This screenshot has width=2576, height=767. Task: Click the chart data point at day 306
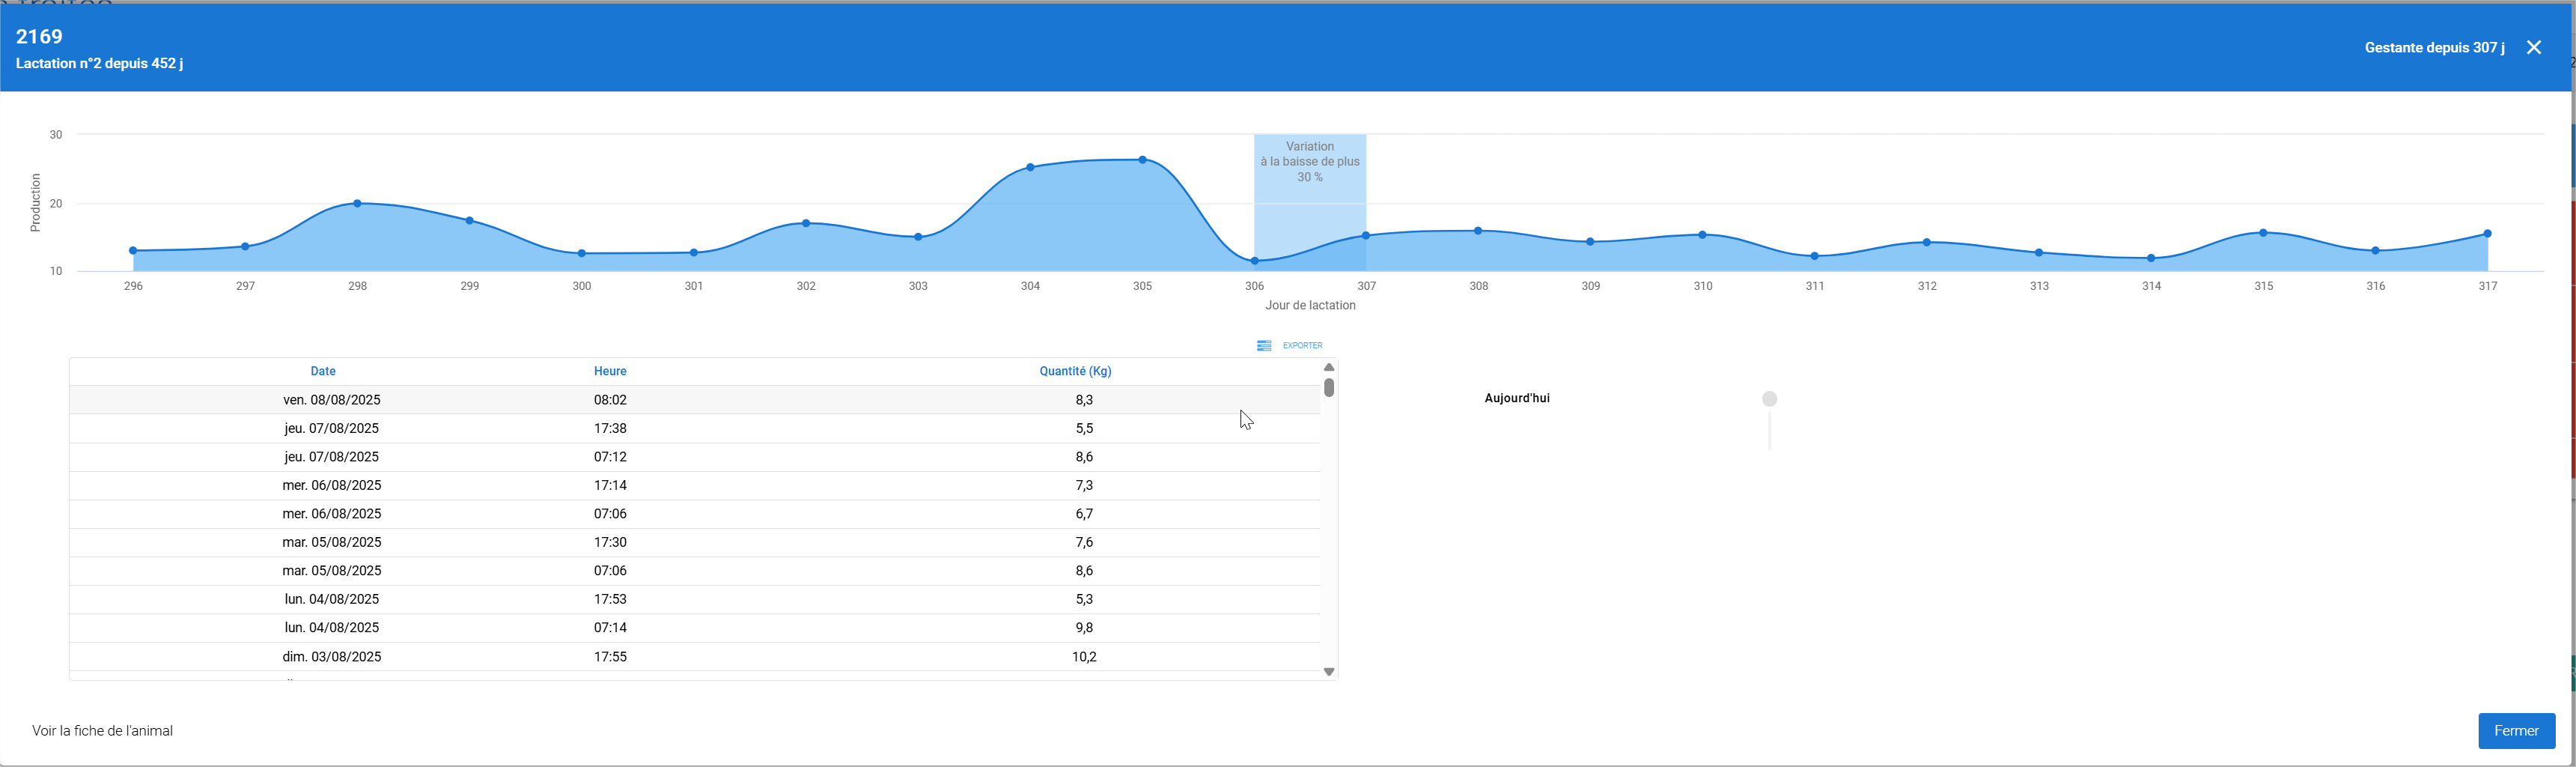point(1254,261)
